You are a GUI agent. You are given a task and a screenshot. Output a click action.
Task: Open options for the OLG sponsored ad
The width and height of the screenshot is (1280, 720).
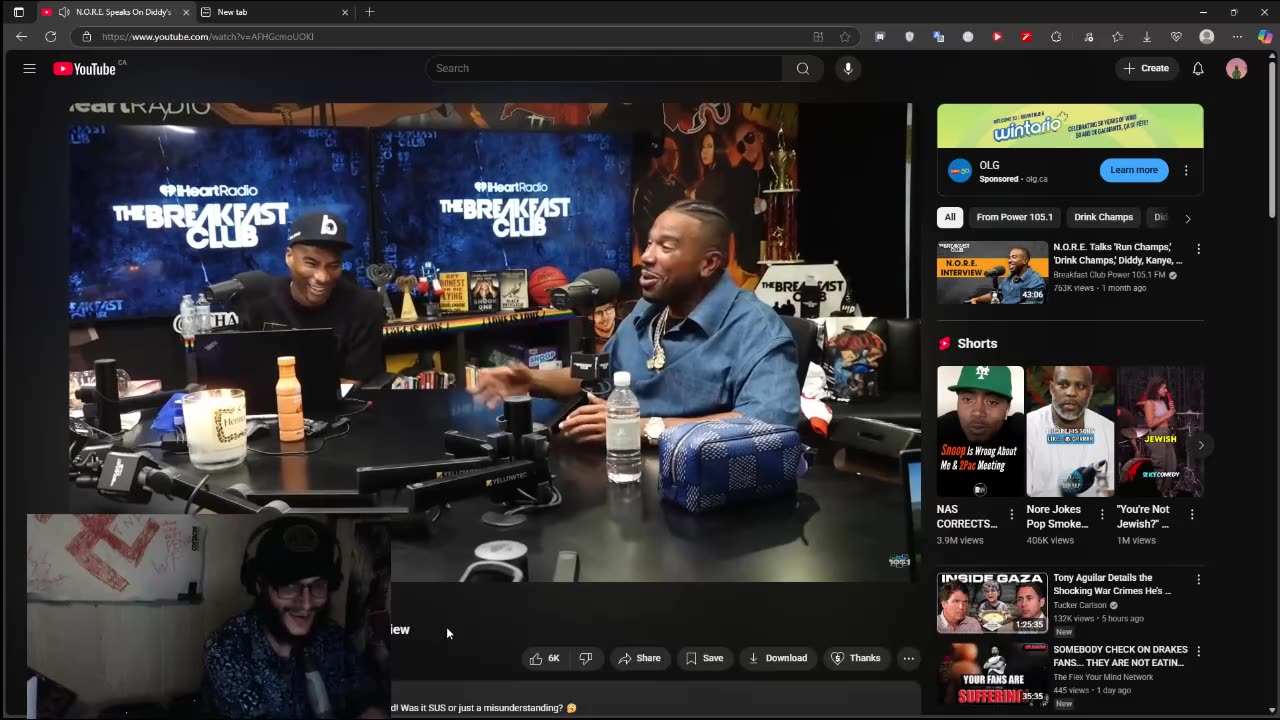coord(1186,170)
